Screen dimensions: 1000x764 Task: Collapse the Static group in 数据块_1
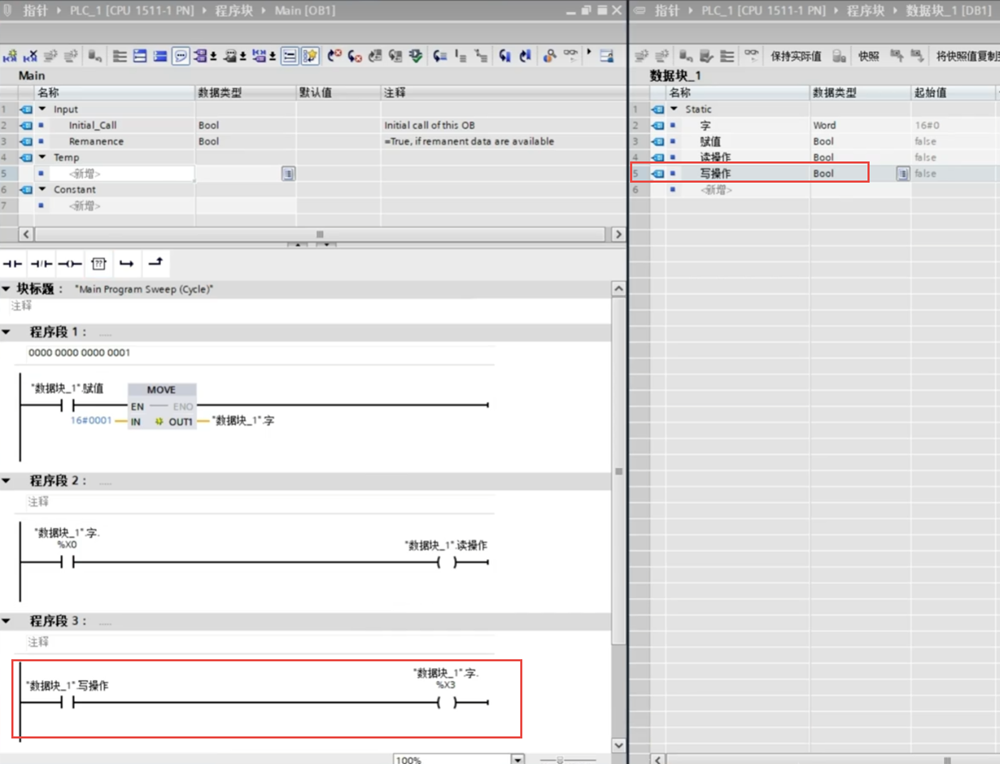click(x=673, y=109)
